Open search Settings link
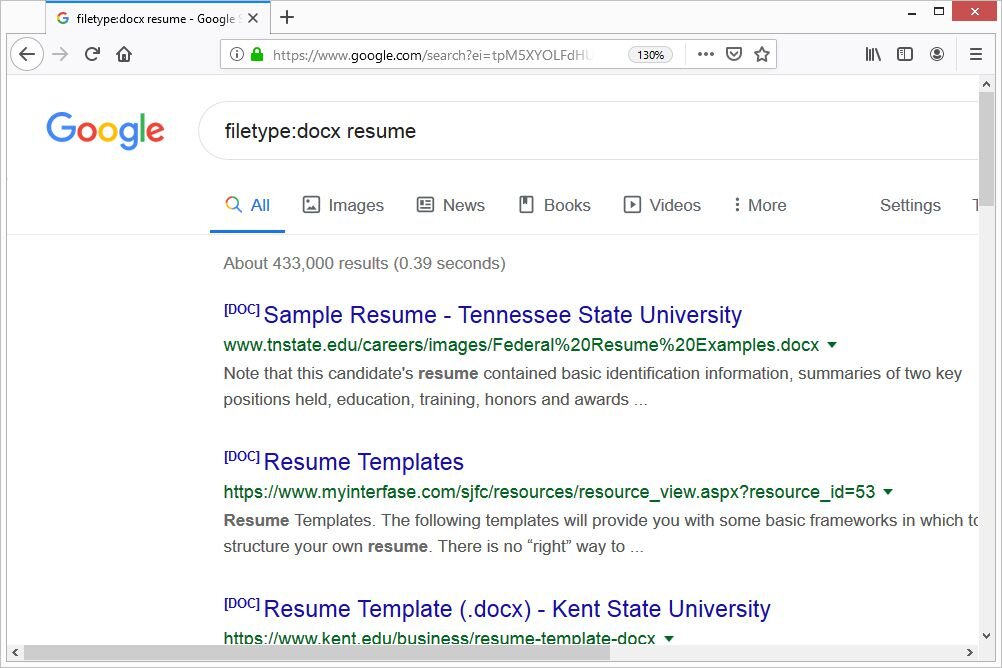 point(910,205)
